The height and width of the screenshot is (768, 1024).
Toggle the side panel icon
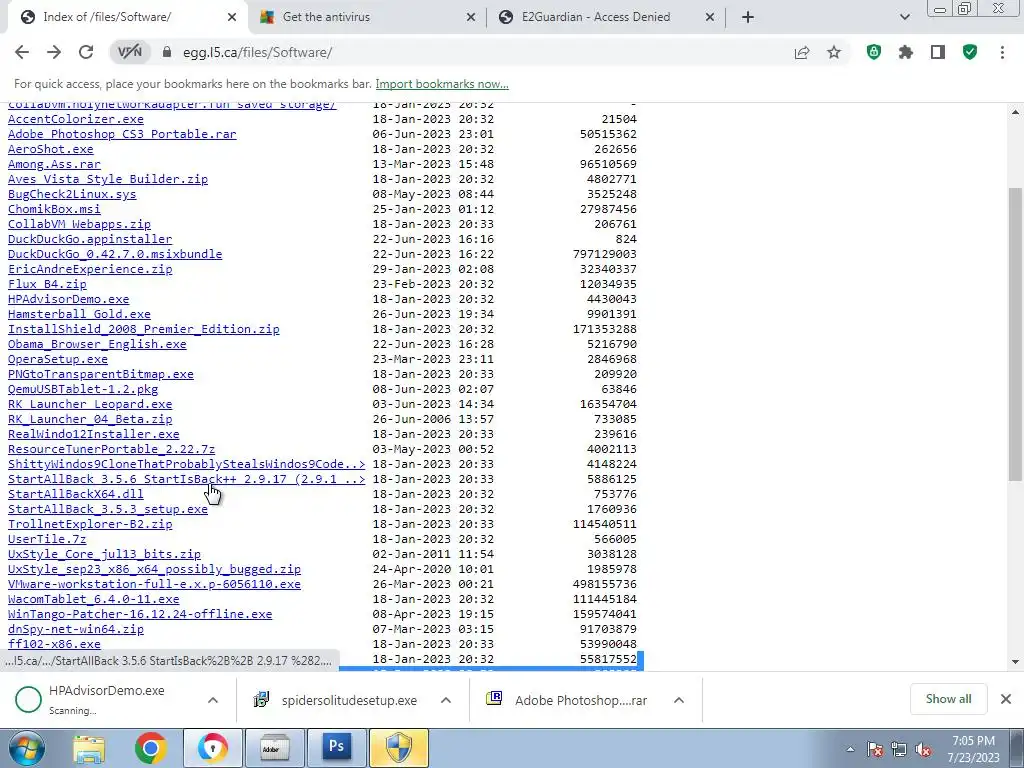tap(938, 52)
